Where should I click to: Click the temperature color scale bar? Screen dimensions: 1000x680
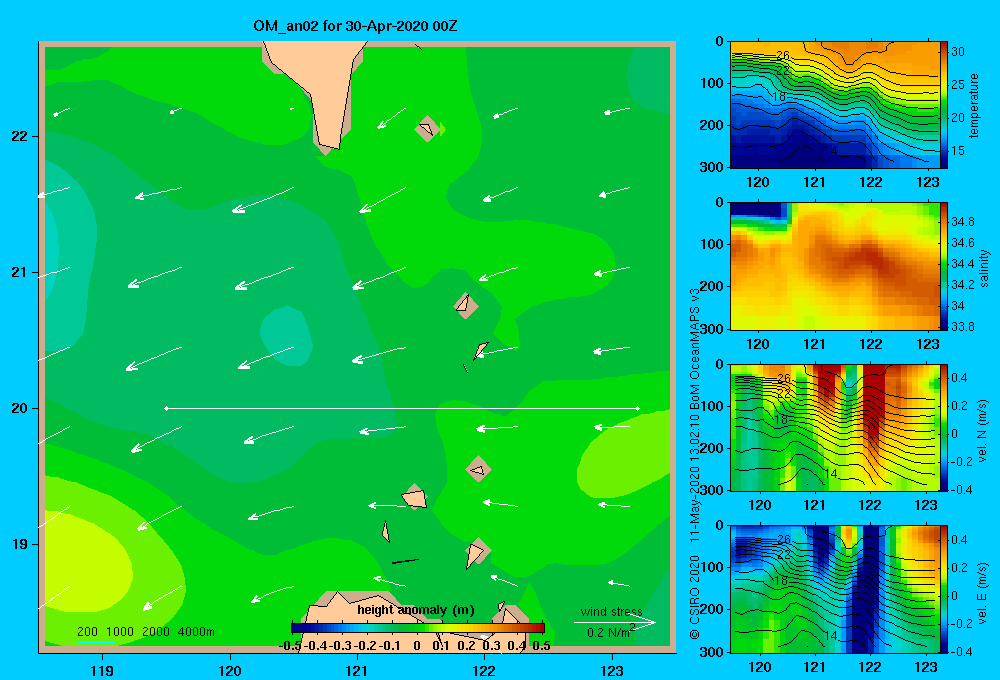(944, 105)
